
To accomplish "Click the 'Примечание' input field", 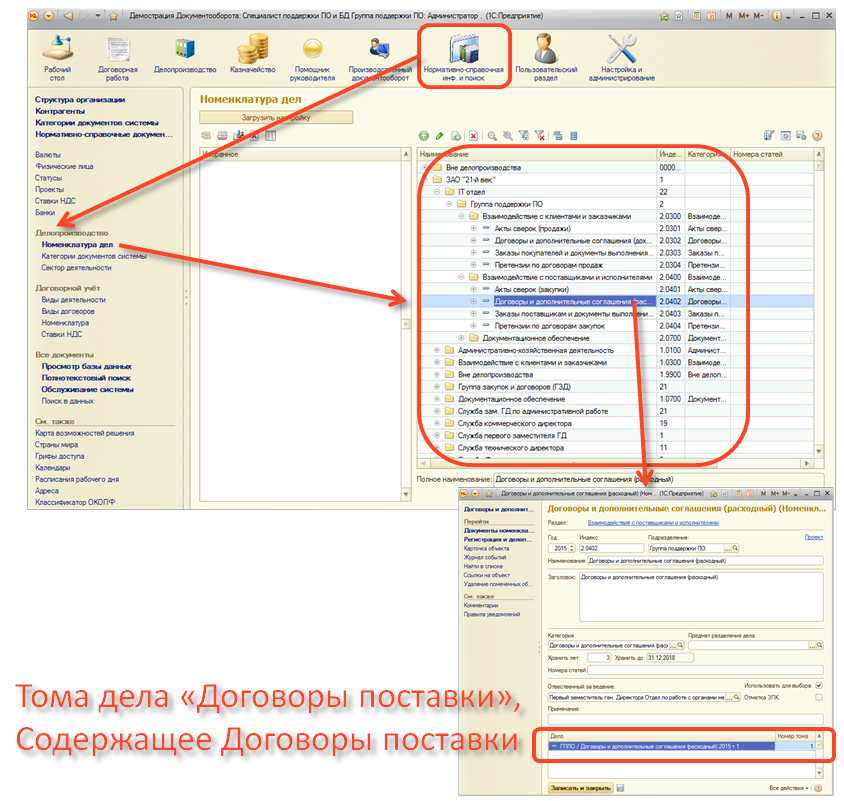I will point(684,718).
